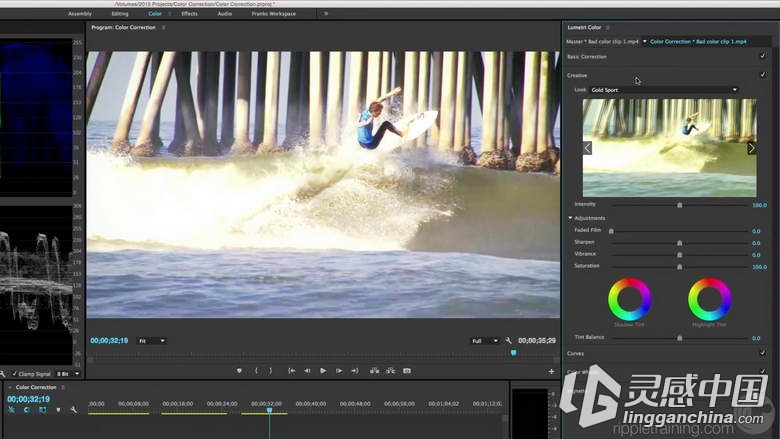
Task: Click the Lift button
Action: (x=375, y=371)
